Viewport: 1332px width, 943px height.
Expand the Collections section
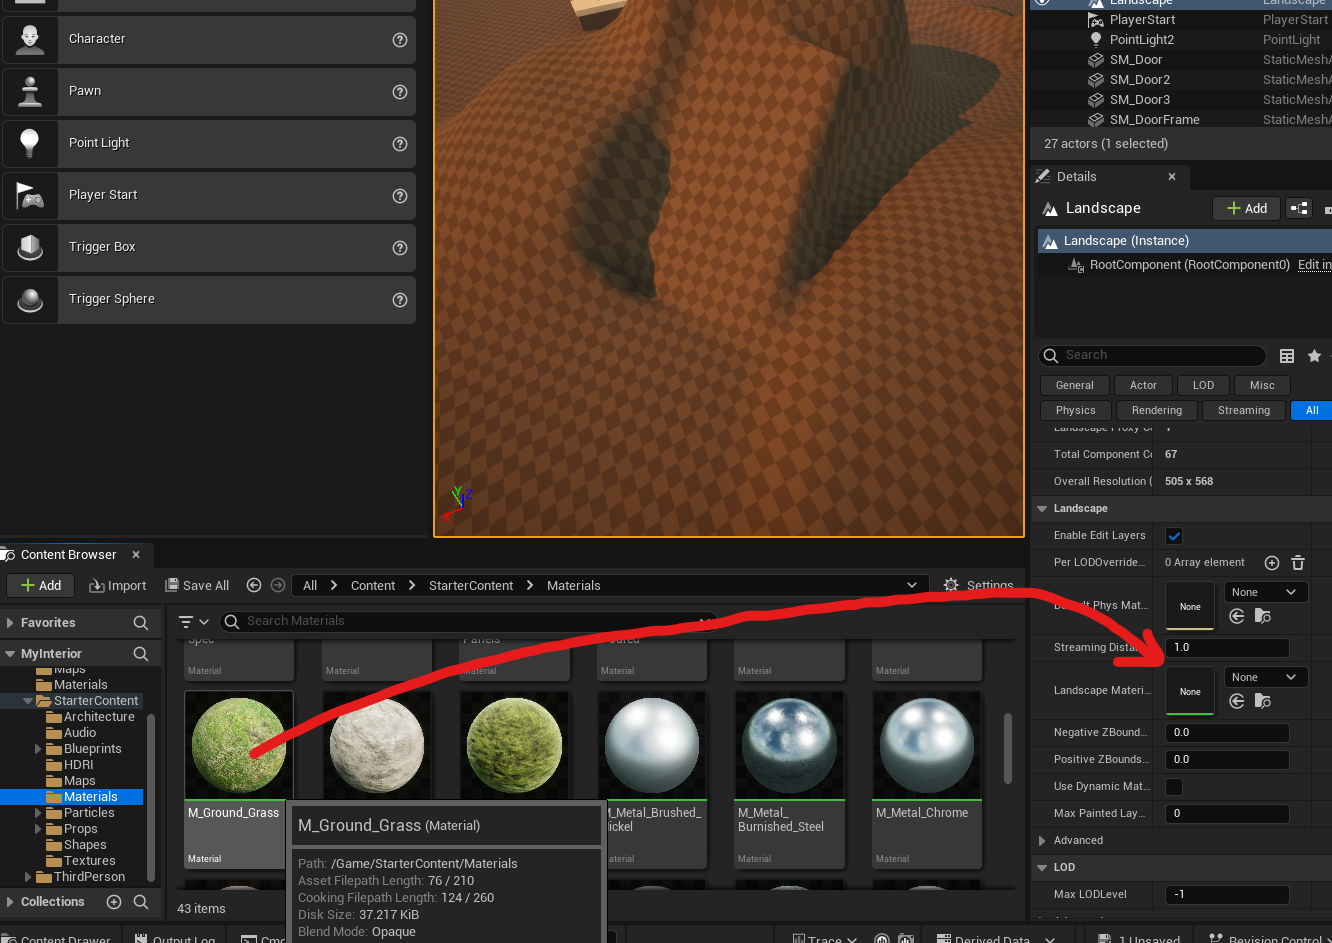pos(10,902)
